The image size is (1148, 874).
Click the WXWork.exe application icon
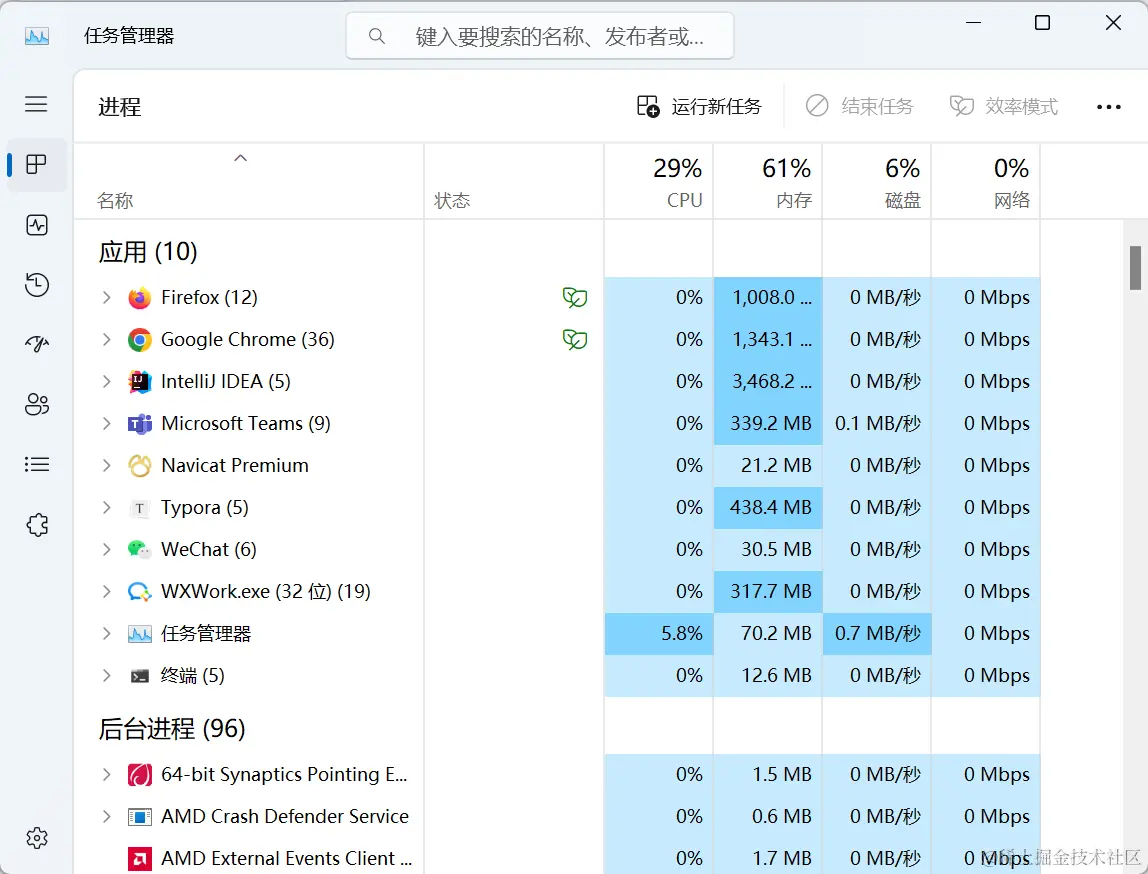point(139,591)
